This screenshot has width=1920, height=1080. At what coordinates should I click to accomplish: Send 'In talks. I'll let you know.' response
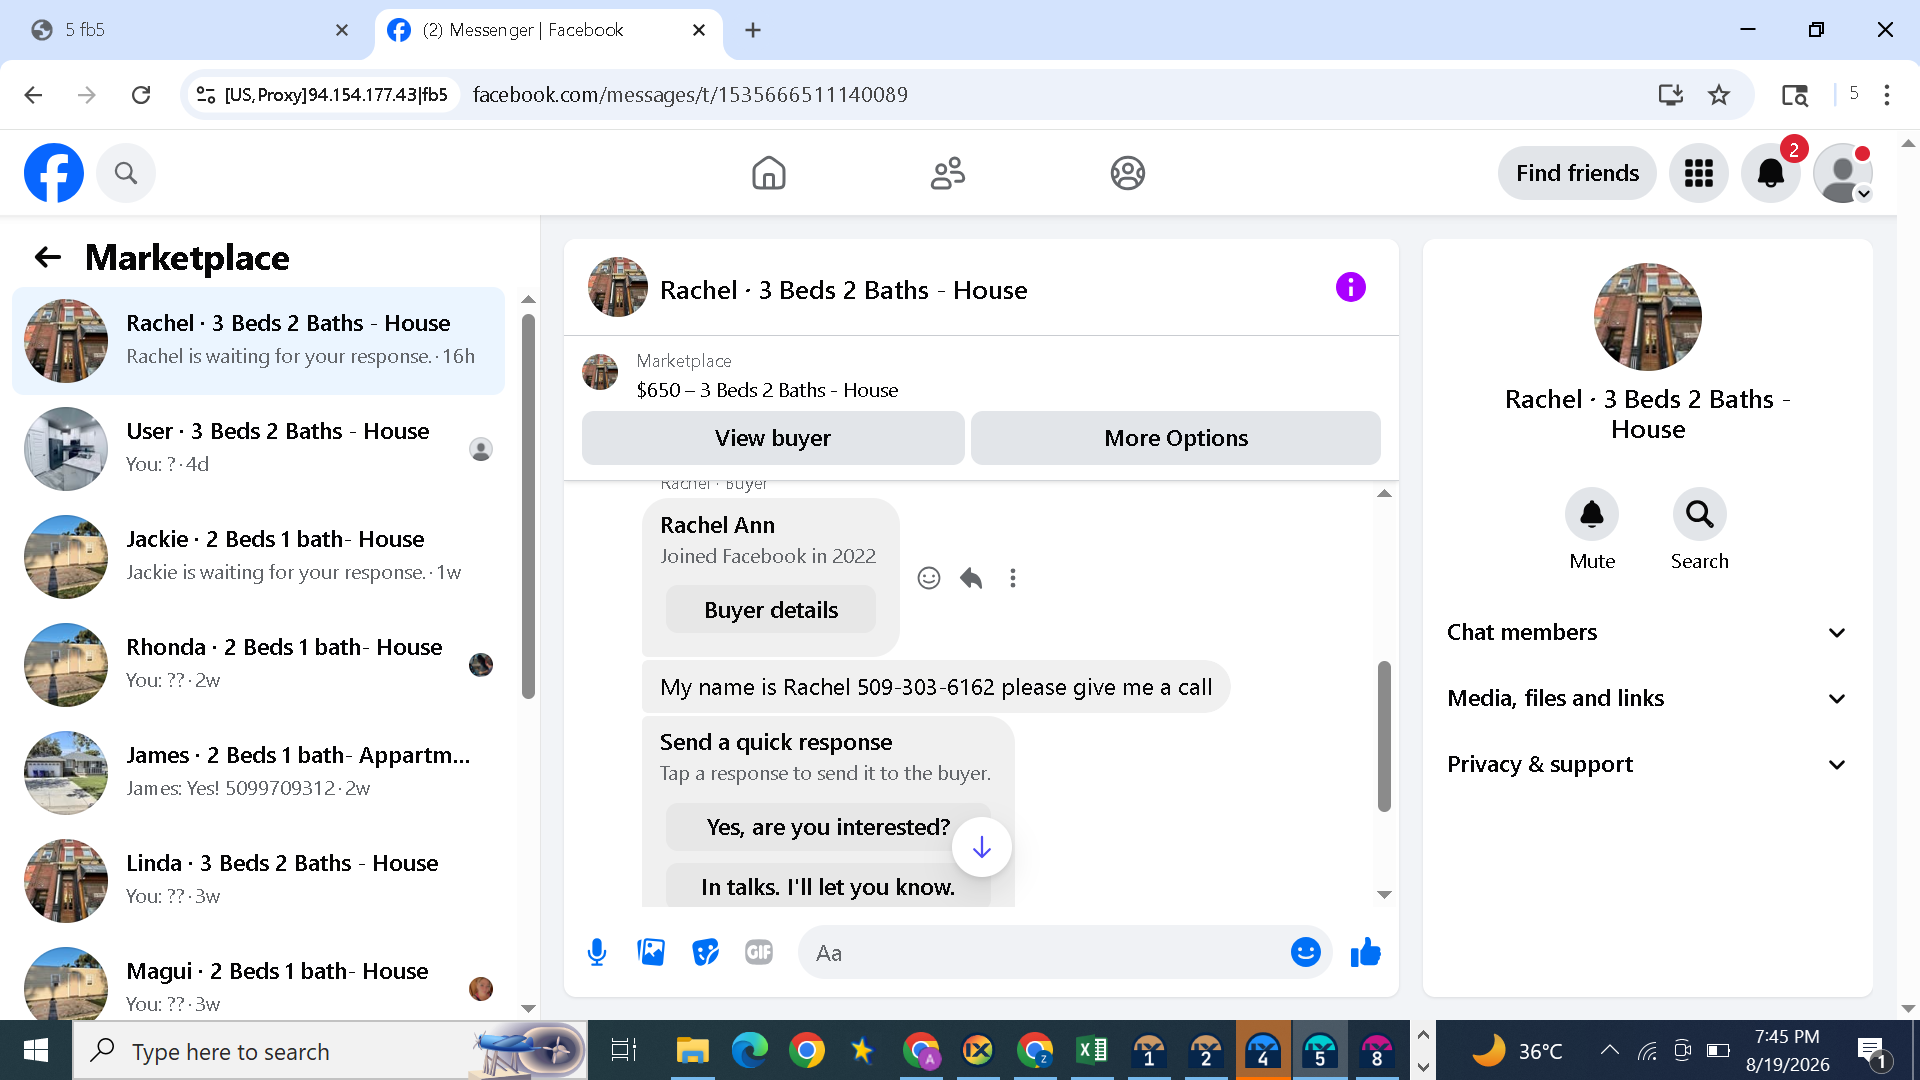pos(828,886)
